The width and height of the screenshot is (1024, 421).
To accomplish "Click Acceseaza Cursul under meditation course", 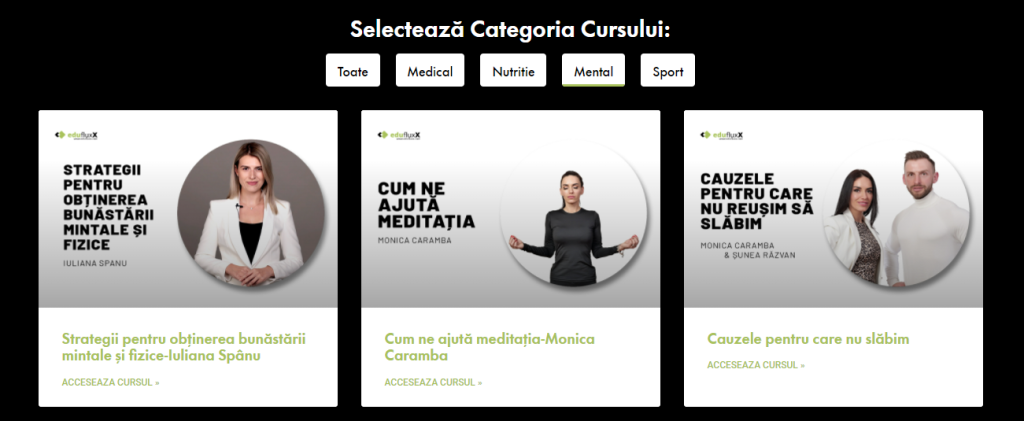I will click(x=433, y=382).
